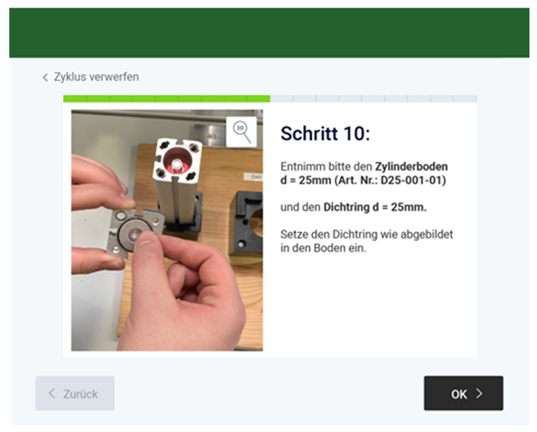Click the first unfilled segment after green
Image resolution: width=537 pixels, height=432 pixels.
tap(282, 99)
